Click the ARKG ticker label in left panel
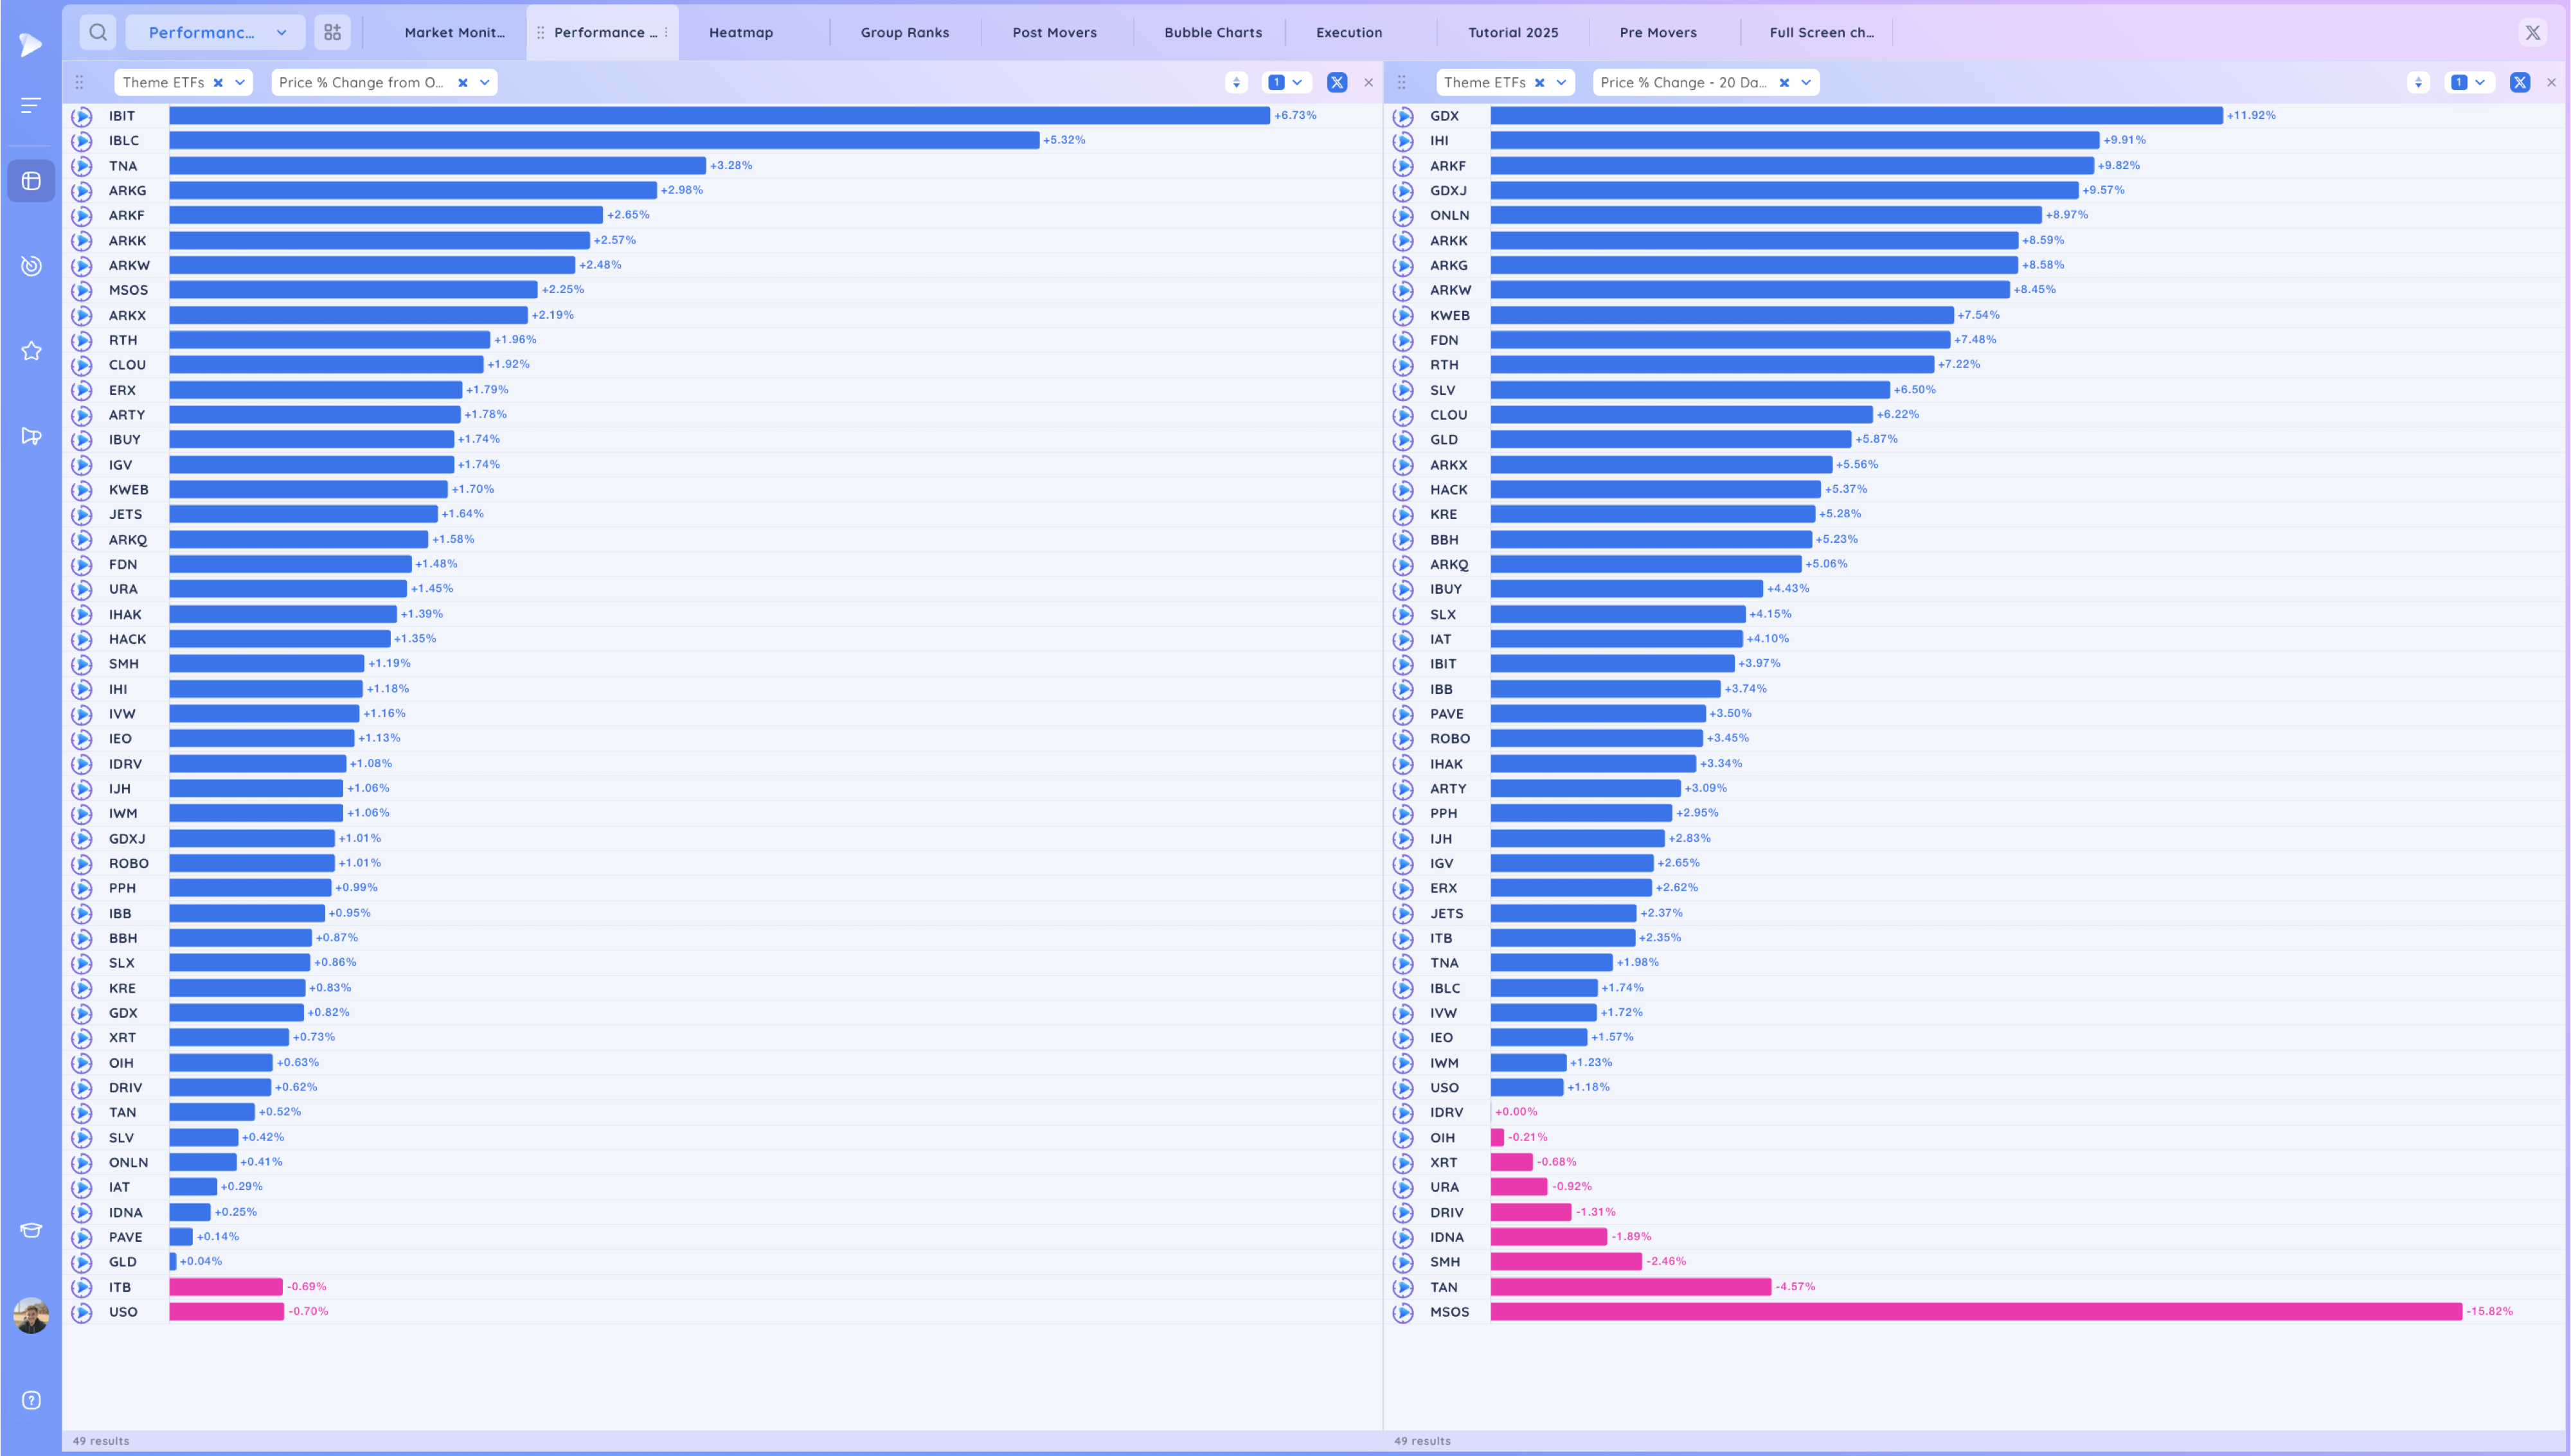Viewport: 2571px width, 1456px height. pos(127,190)
